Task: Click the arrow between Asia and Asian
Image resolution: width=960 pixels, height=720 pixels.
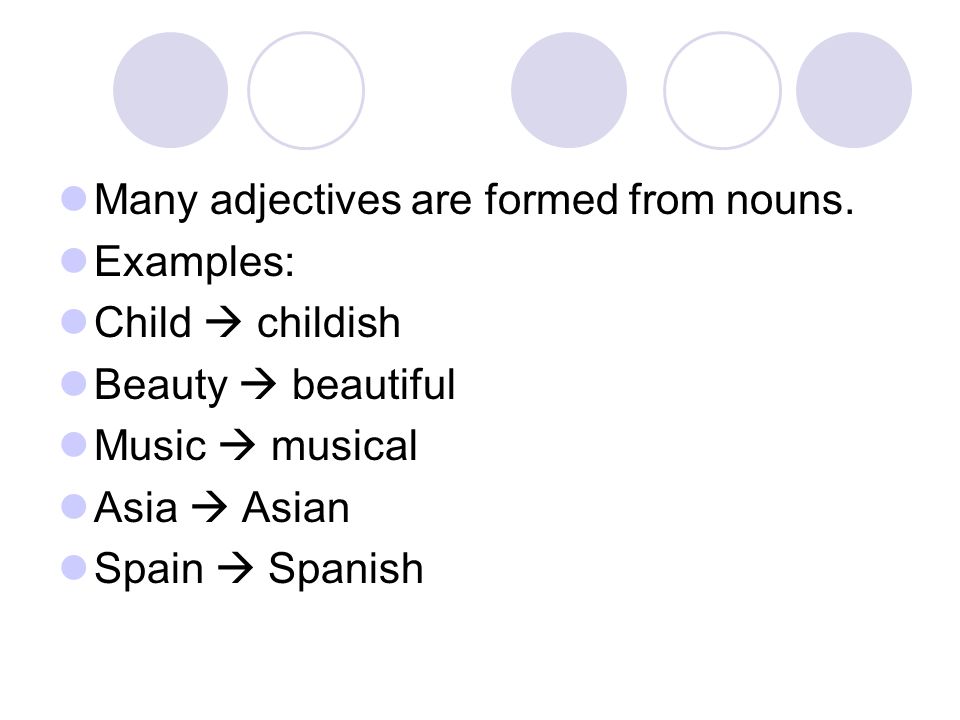Action: pos(209,508)
